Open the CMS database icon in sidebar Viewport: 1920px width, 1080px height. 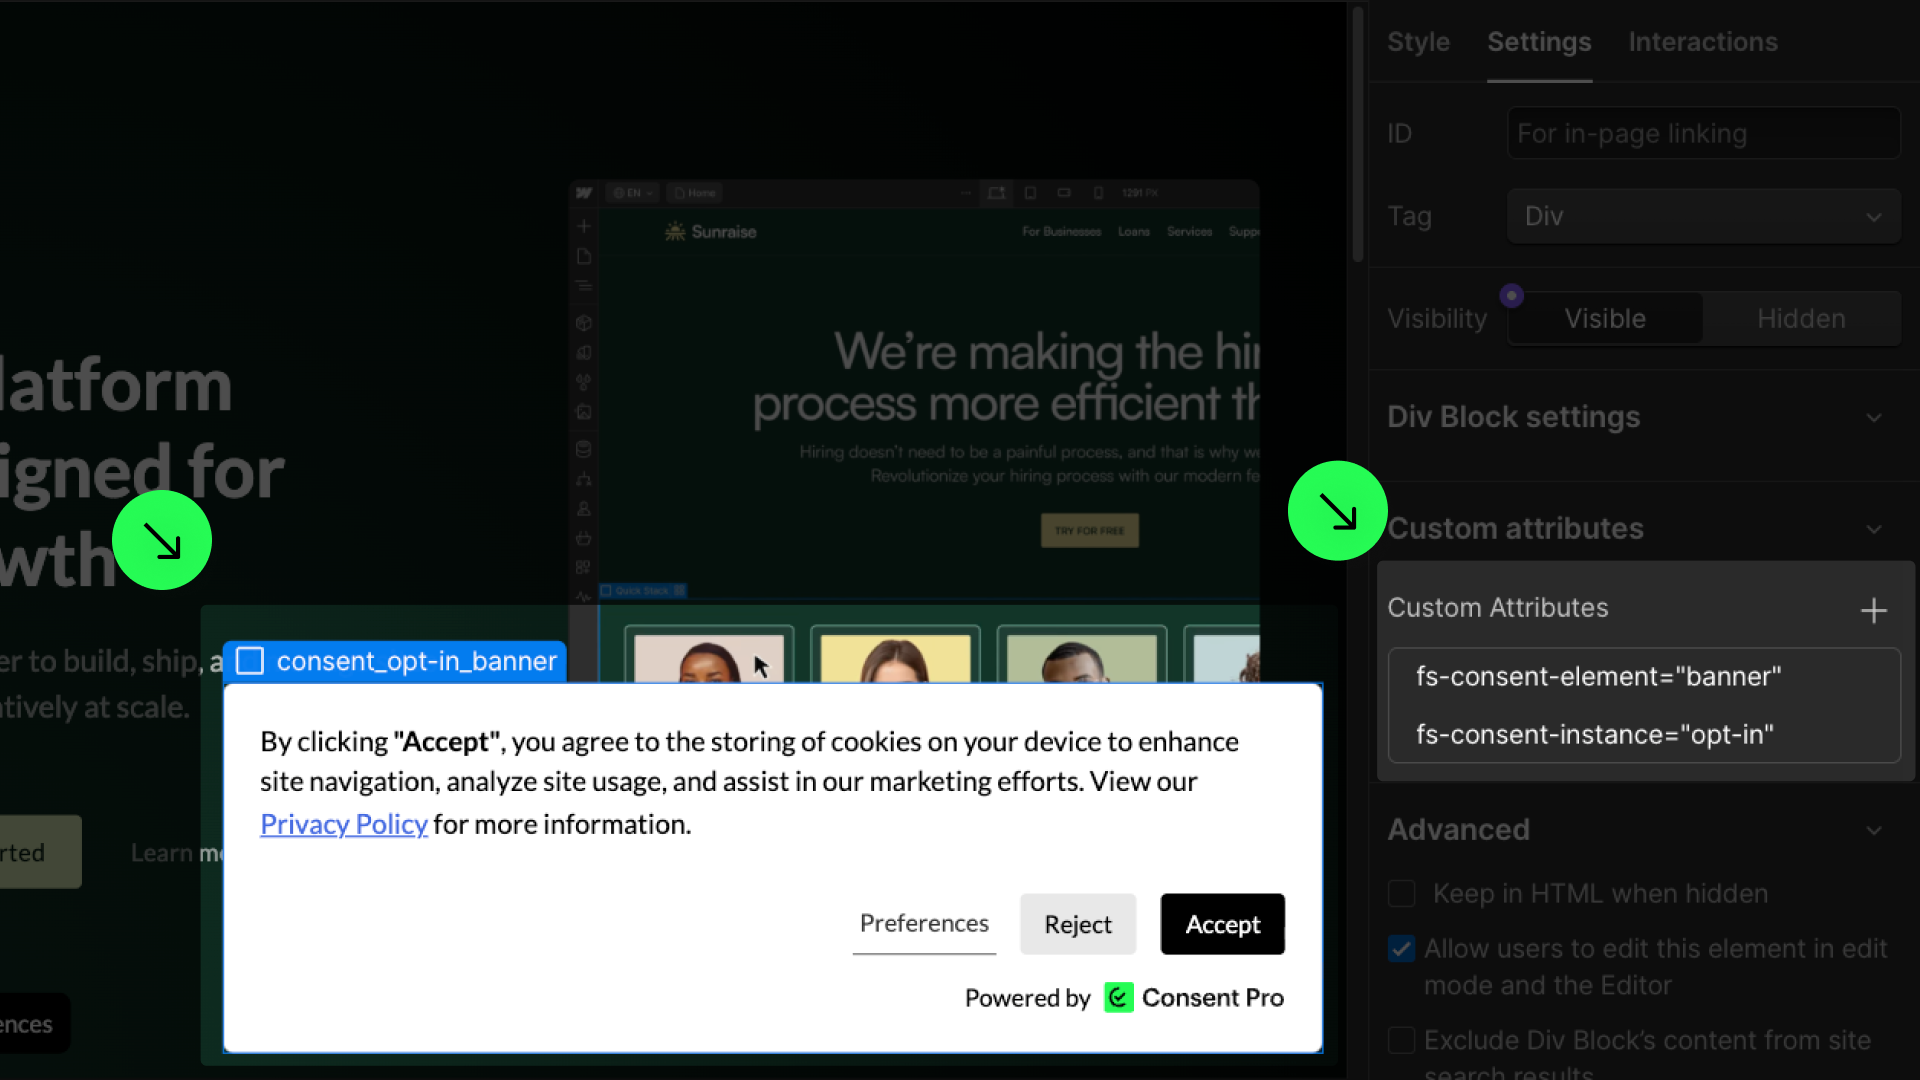click(584, 449)
